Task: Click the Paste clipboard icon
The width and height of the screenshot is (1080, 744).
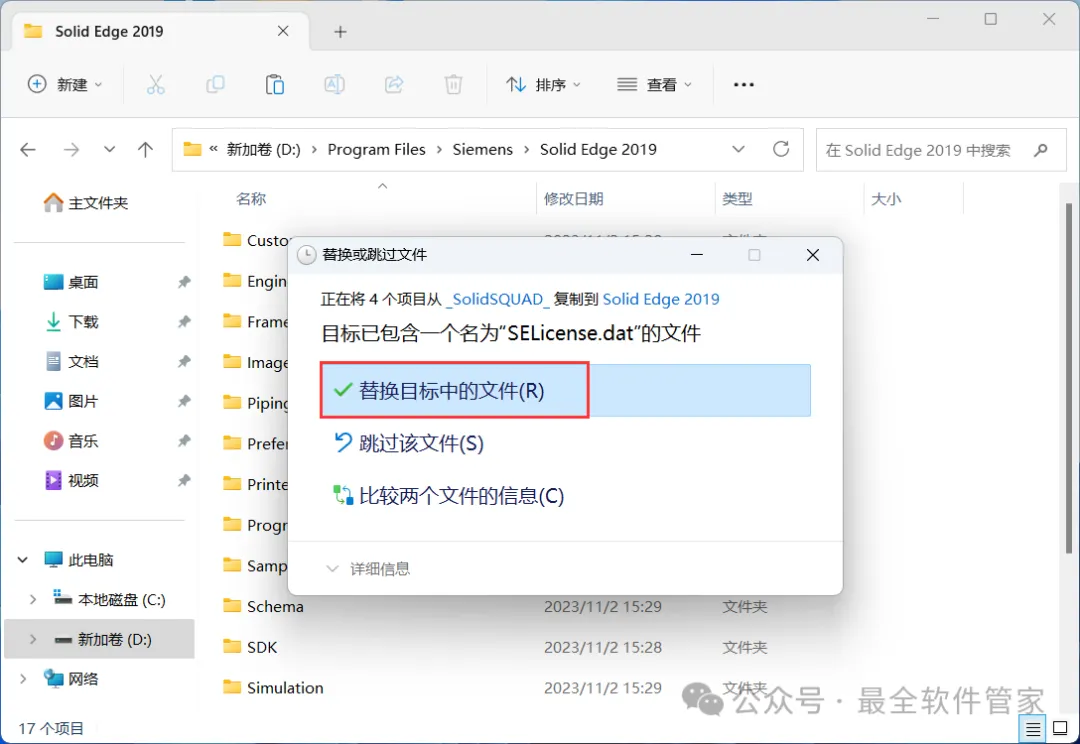Action: tap(275, 85)
